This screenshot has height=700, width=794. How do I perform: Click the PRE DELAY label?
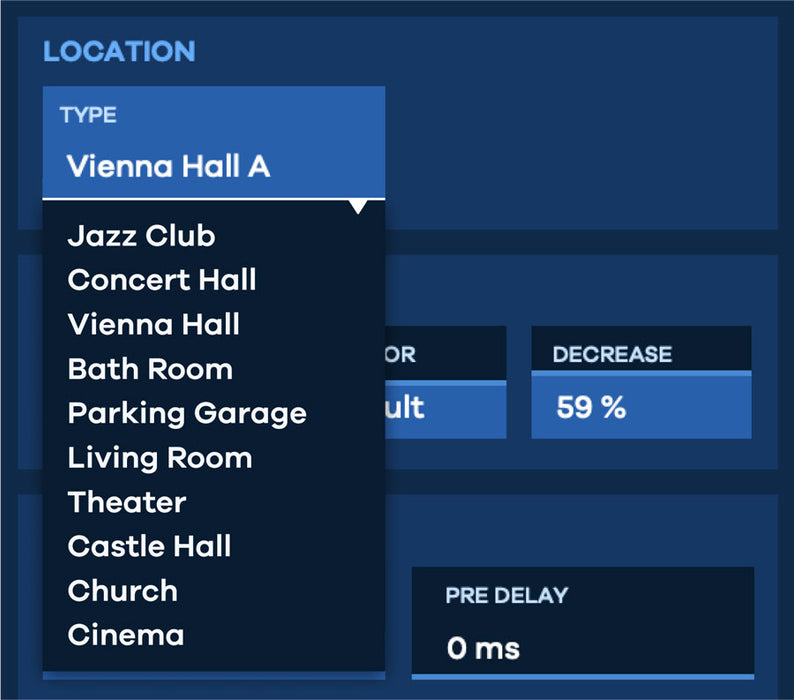(506, 595)
